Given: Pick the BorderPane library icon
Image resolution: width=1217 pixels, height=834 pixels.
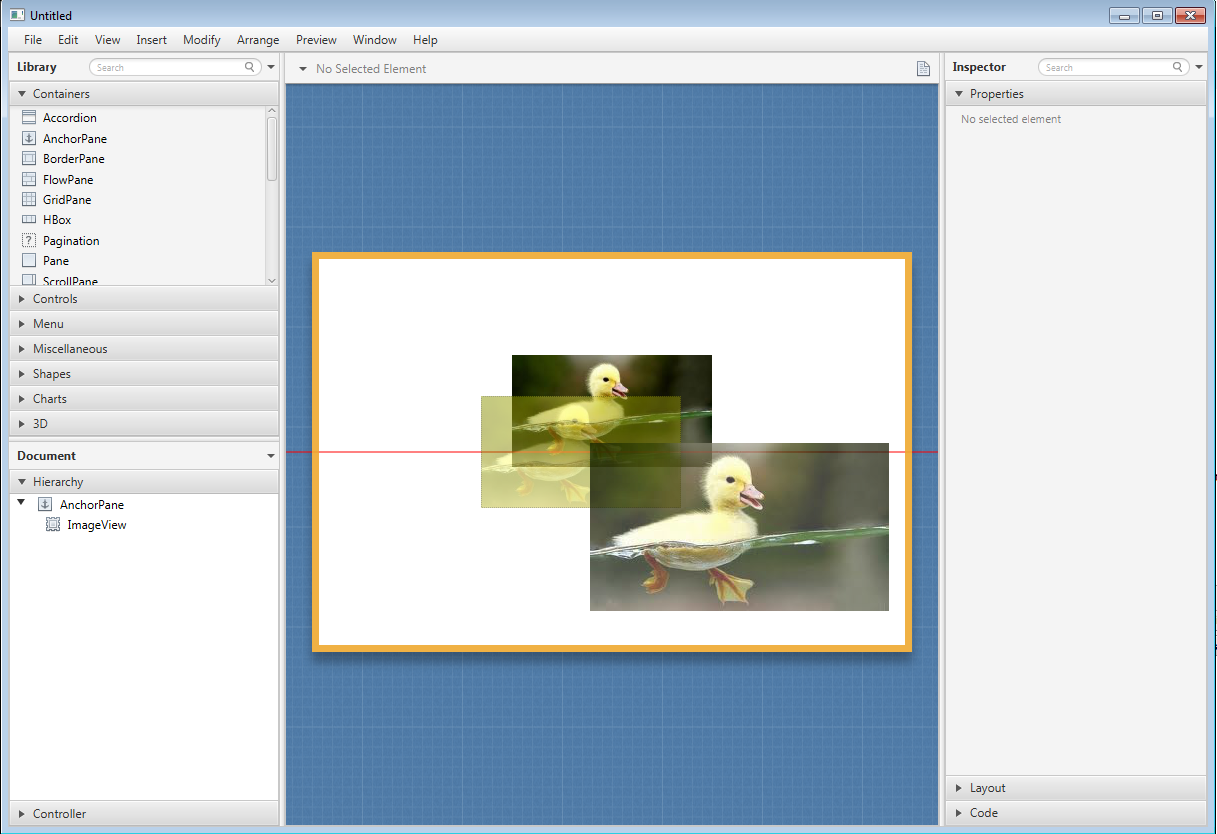Looking at the screenshot, I should (x=29, y=159).
